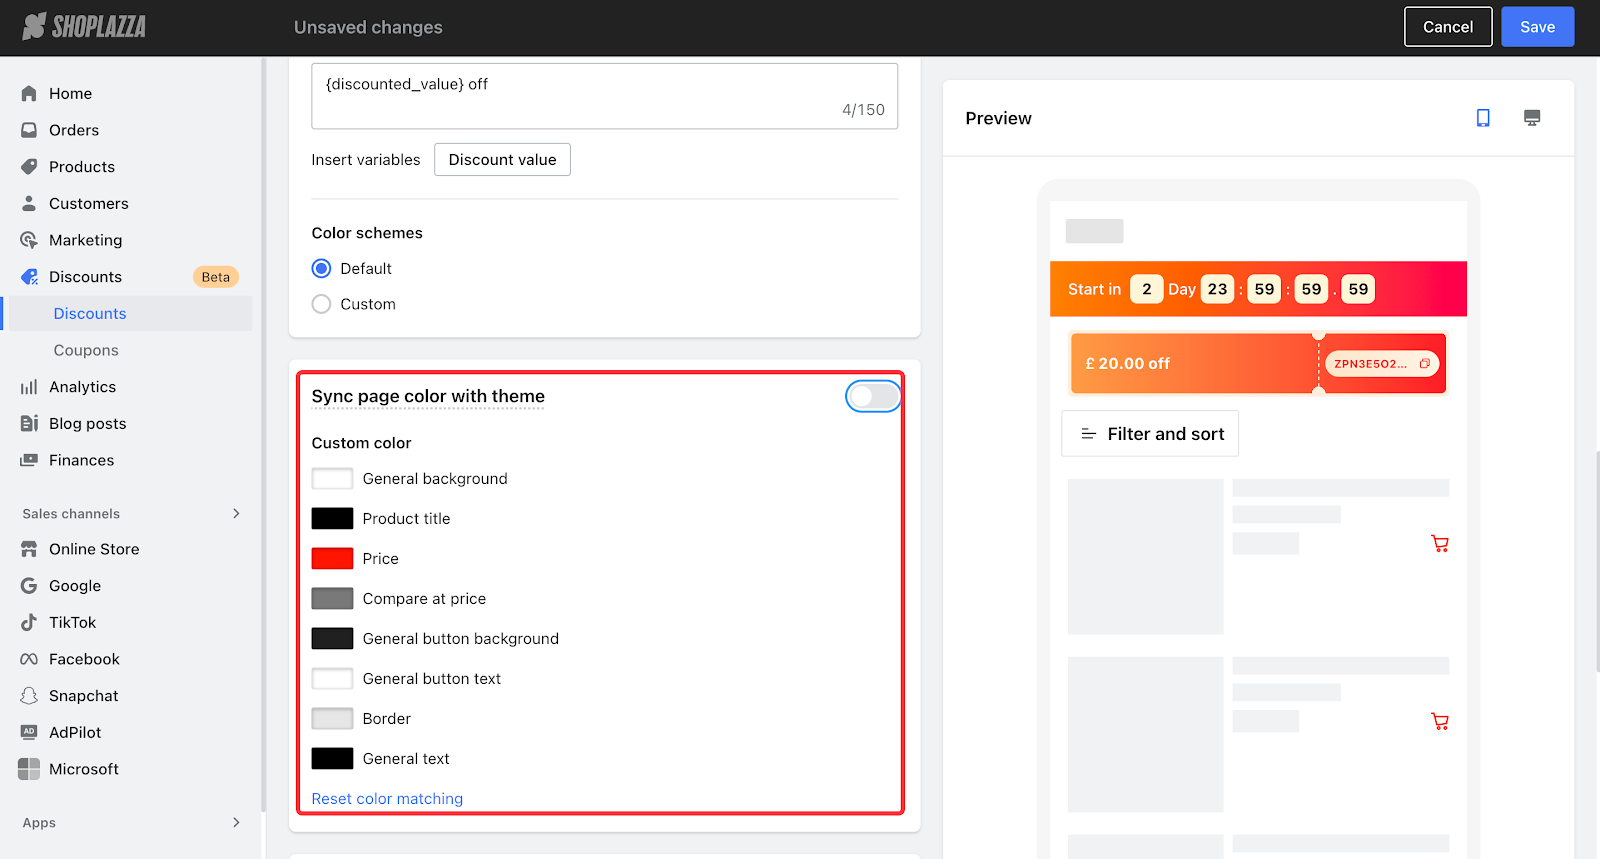Select the Custom color scheme

point(322,304)
